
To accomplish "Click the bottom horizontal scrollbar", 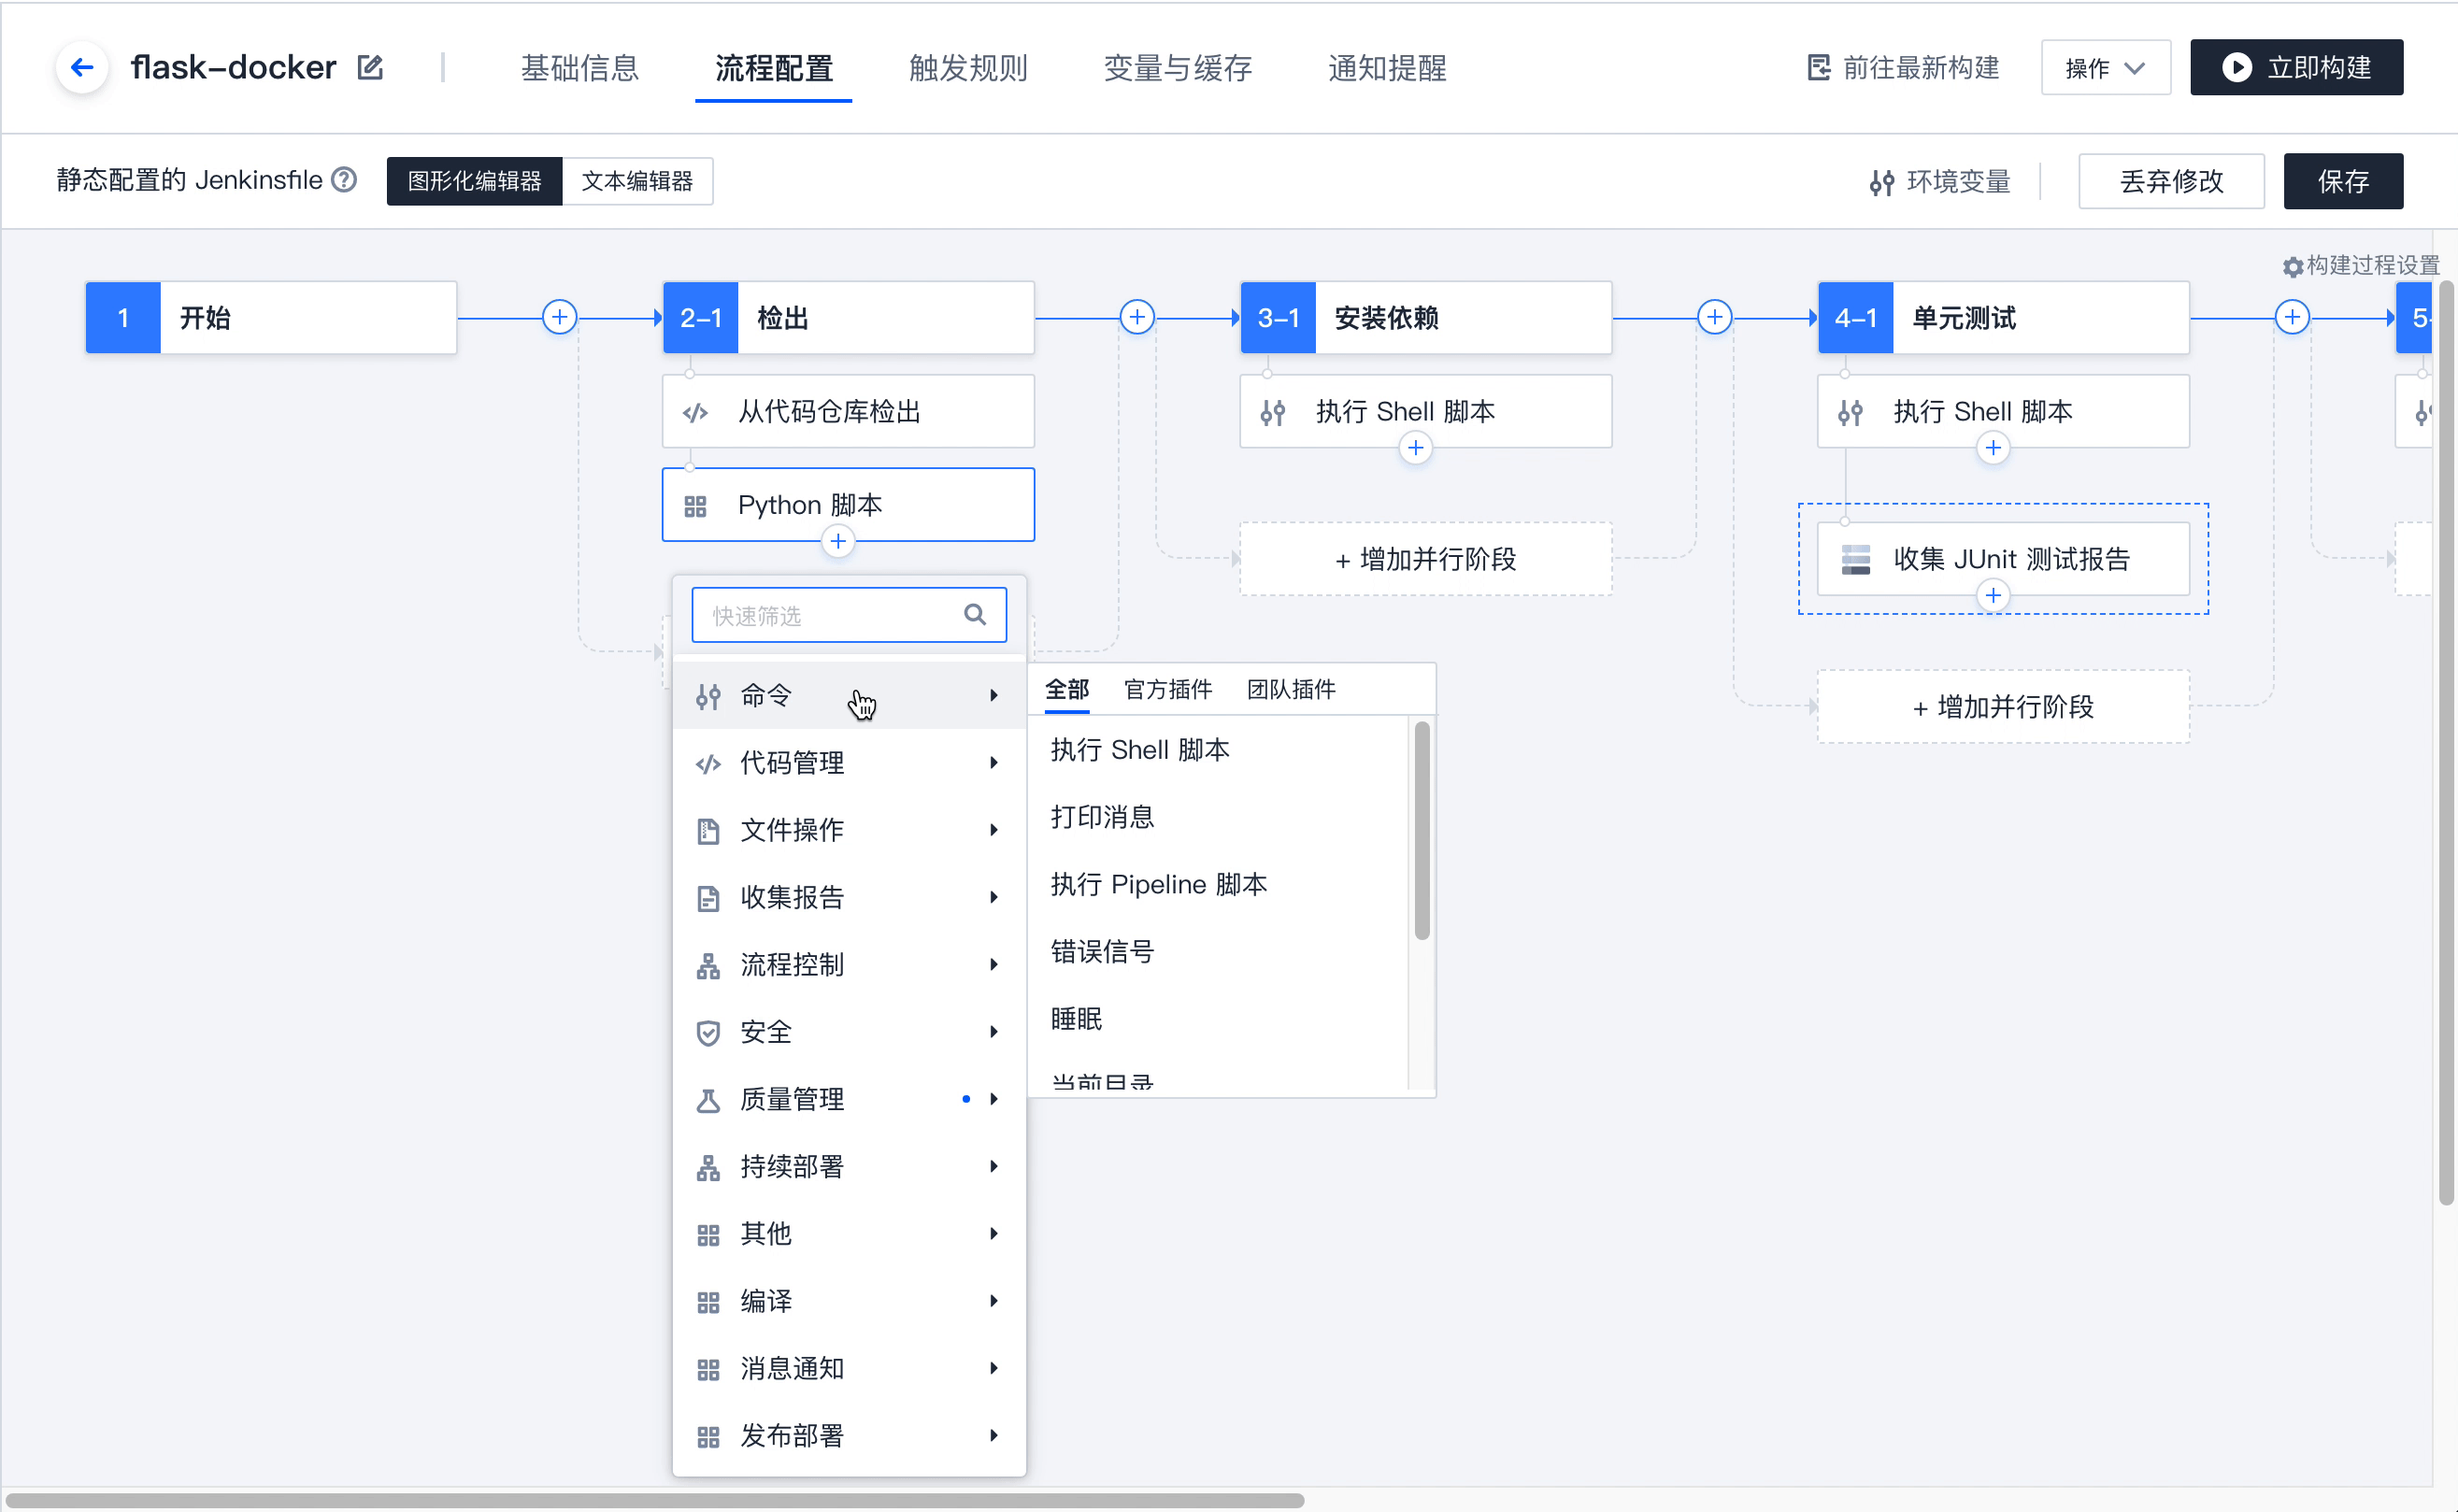I will [655, 1500].
